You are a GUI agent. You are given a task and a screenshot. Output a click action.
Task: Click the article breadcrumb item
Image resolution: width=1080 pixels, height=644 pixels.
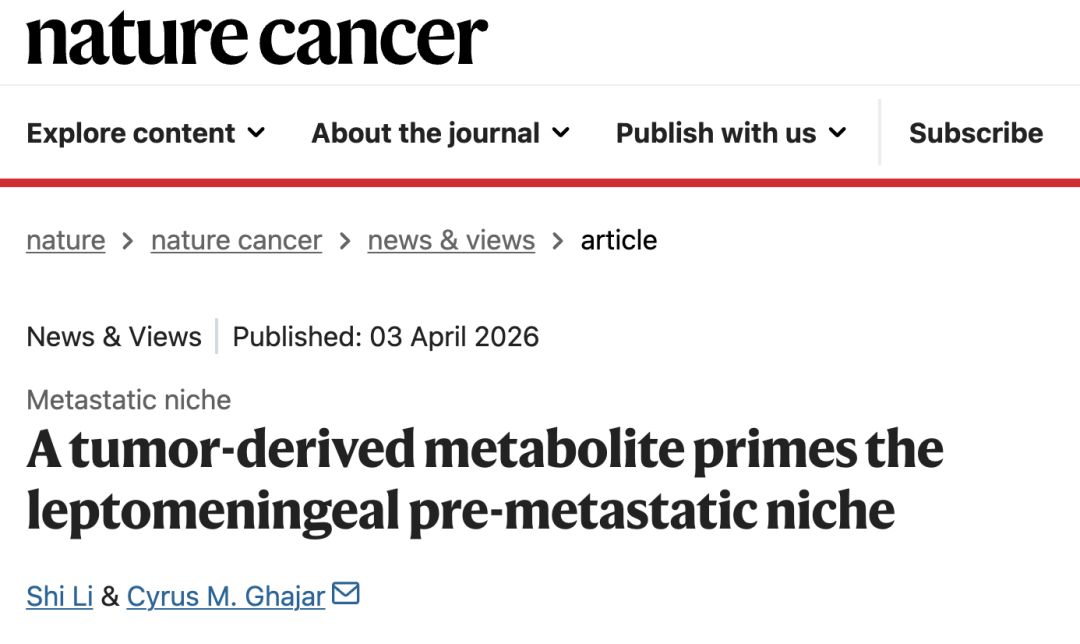[618, 241]
